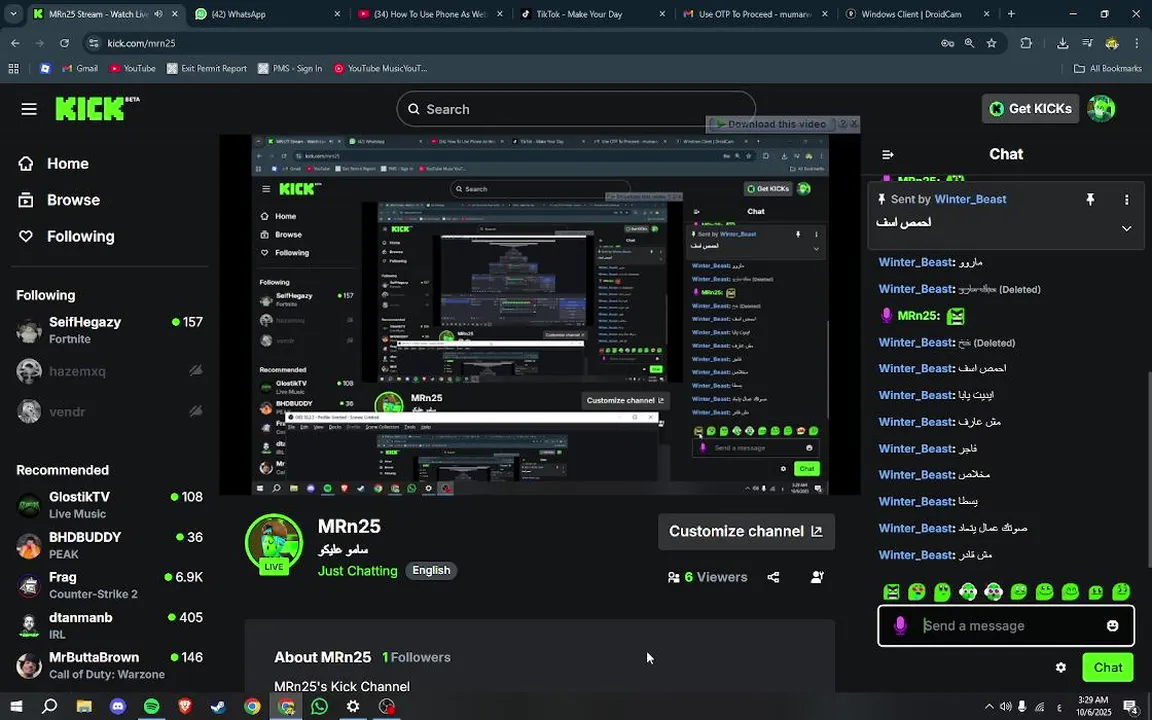Collapse the chat panel with the arrow icon
Viewport: 1152px width, 720px height.
click(x=888, y=154)
